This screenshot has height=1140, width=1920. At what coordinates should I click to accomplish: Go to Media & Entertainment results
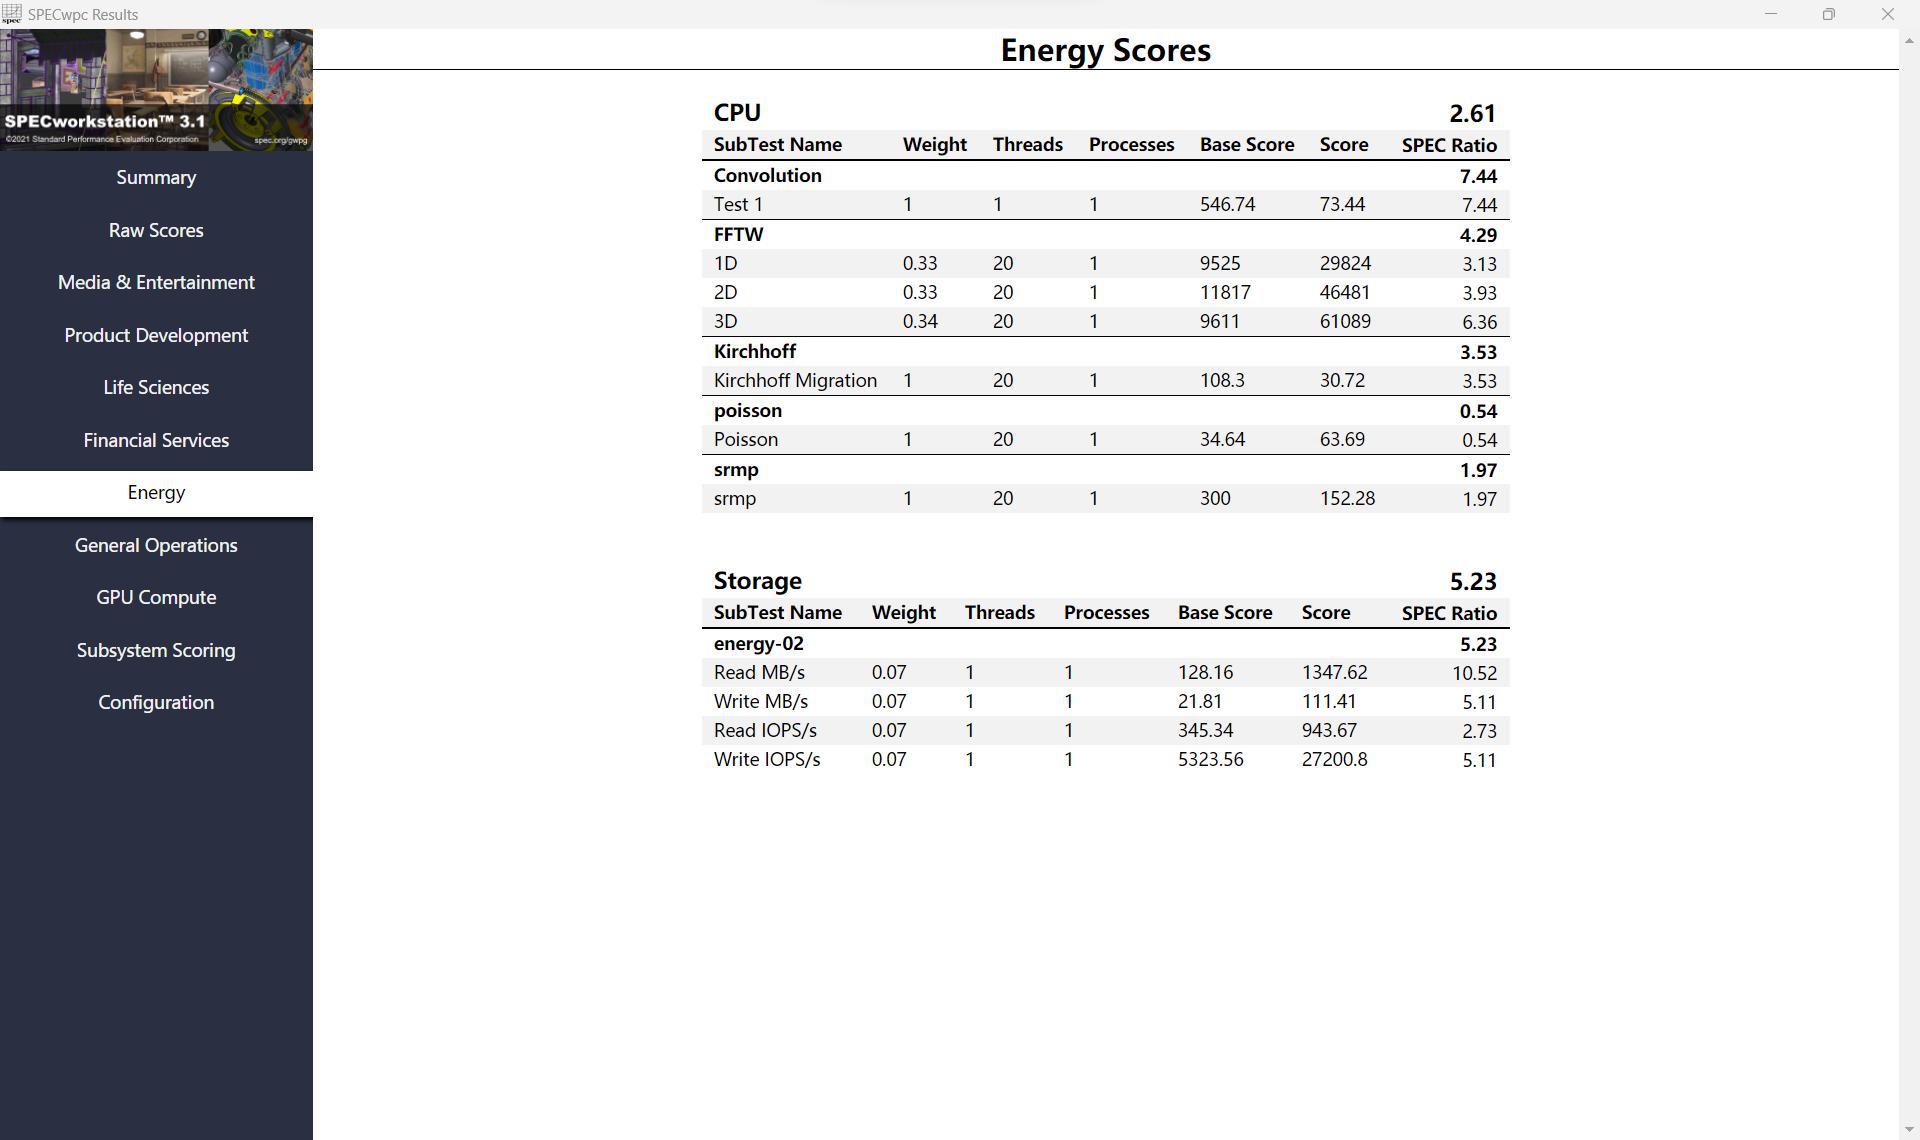pyautogui.click(x=156, y=283)
